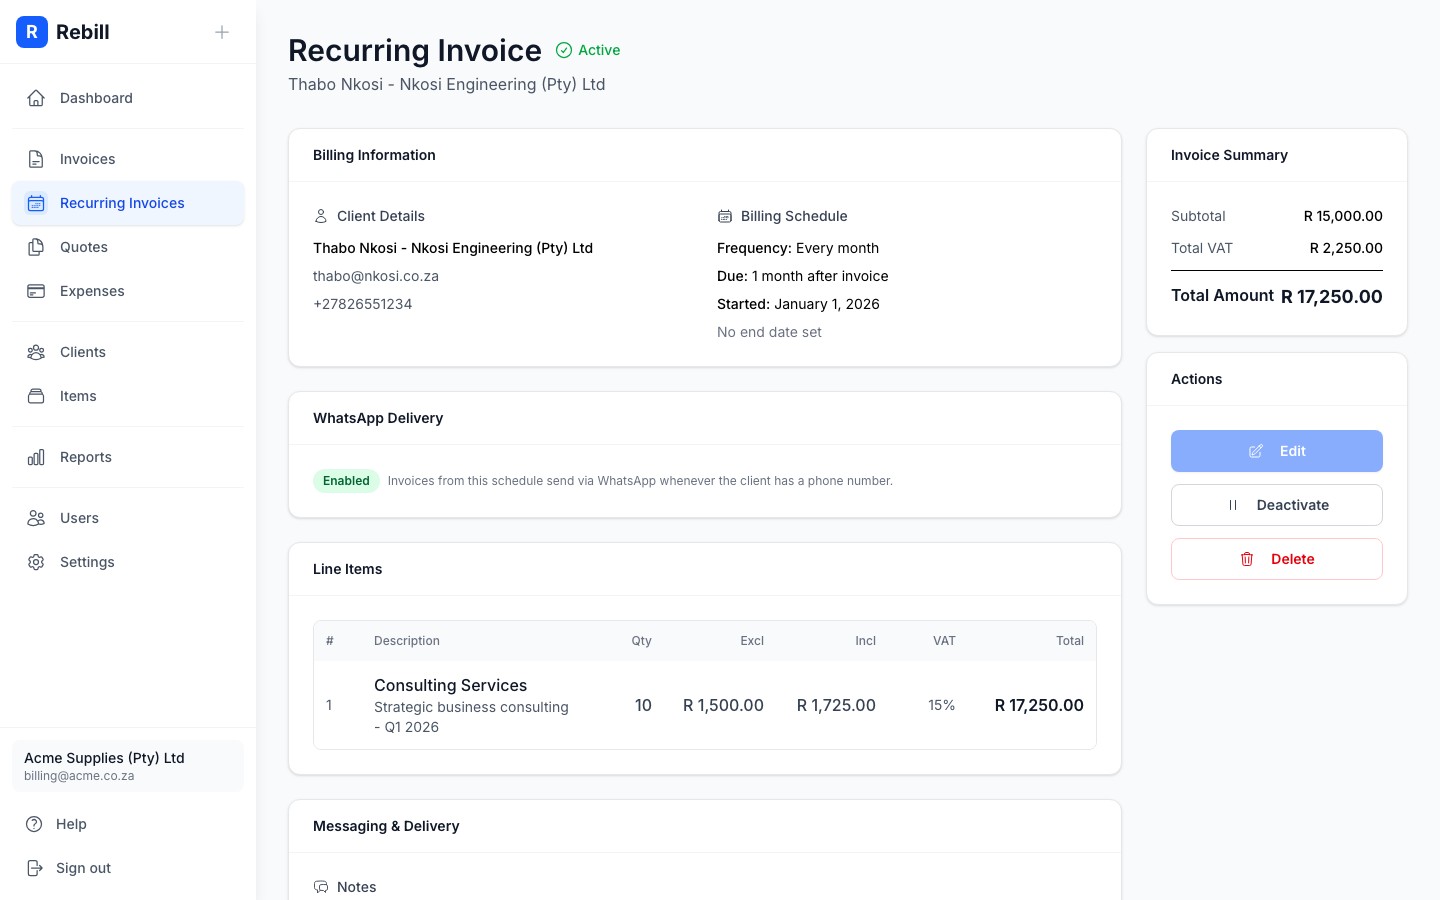Click the Invoices document icon

click(x=36, y=159)
